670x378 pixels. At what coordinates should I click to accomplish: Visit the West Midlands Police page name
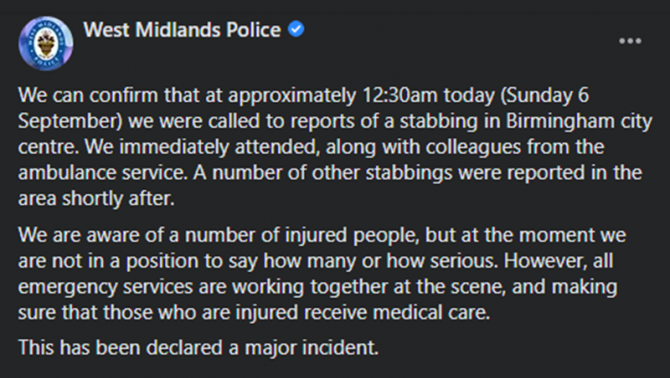182,29
